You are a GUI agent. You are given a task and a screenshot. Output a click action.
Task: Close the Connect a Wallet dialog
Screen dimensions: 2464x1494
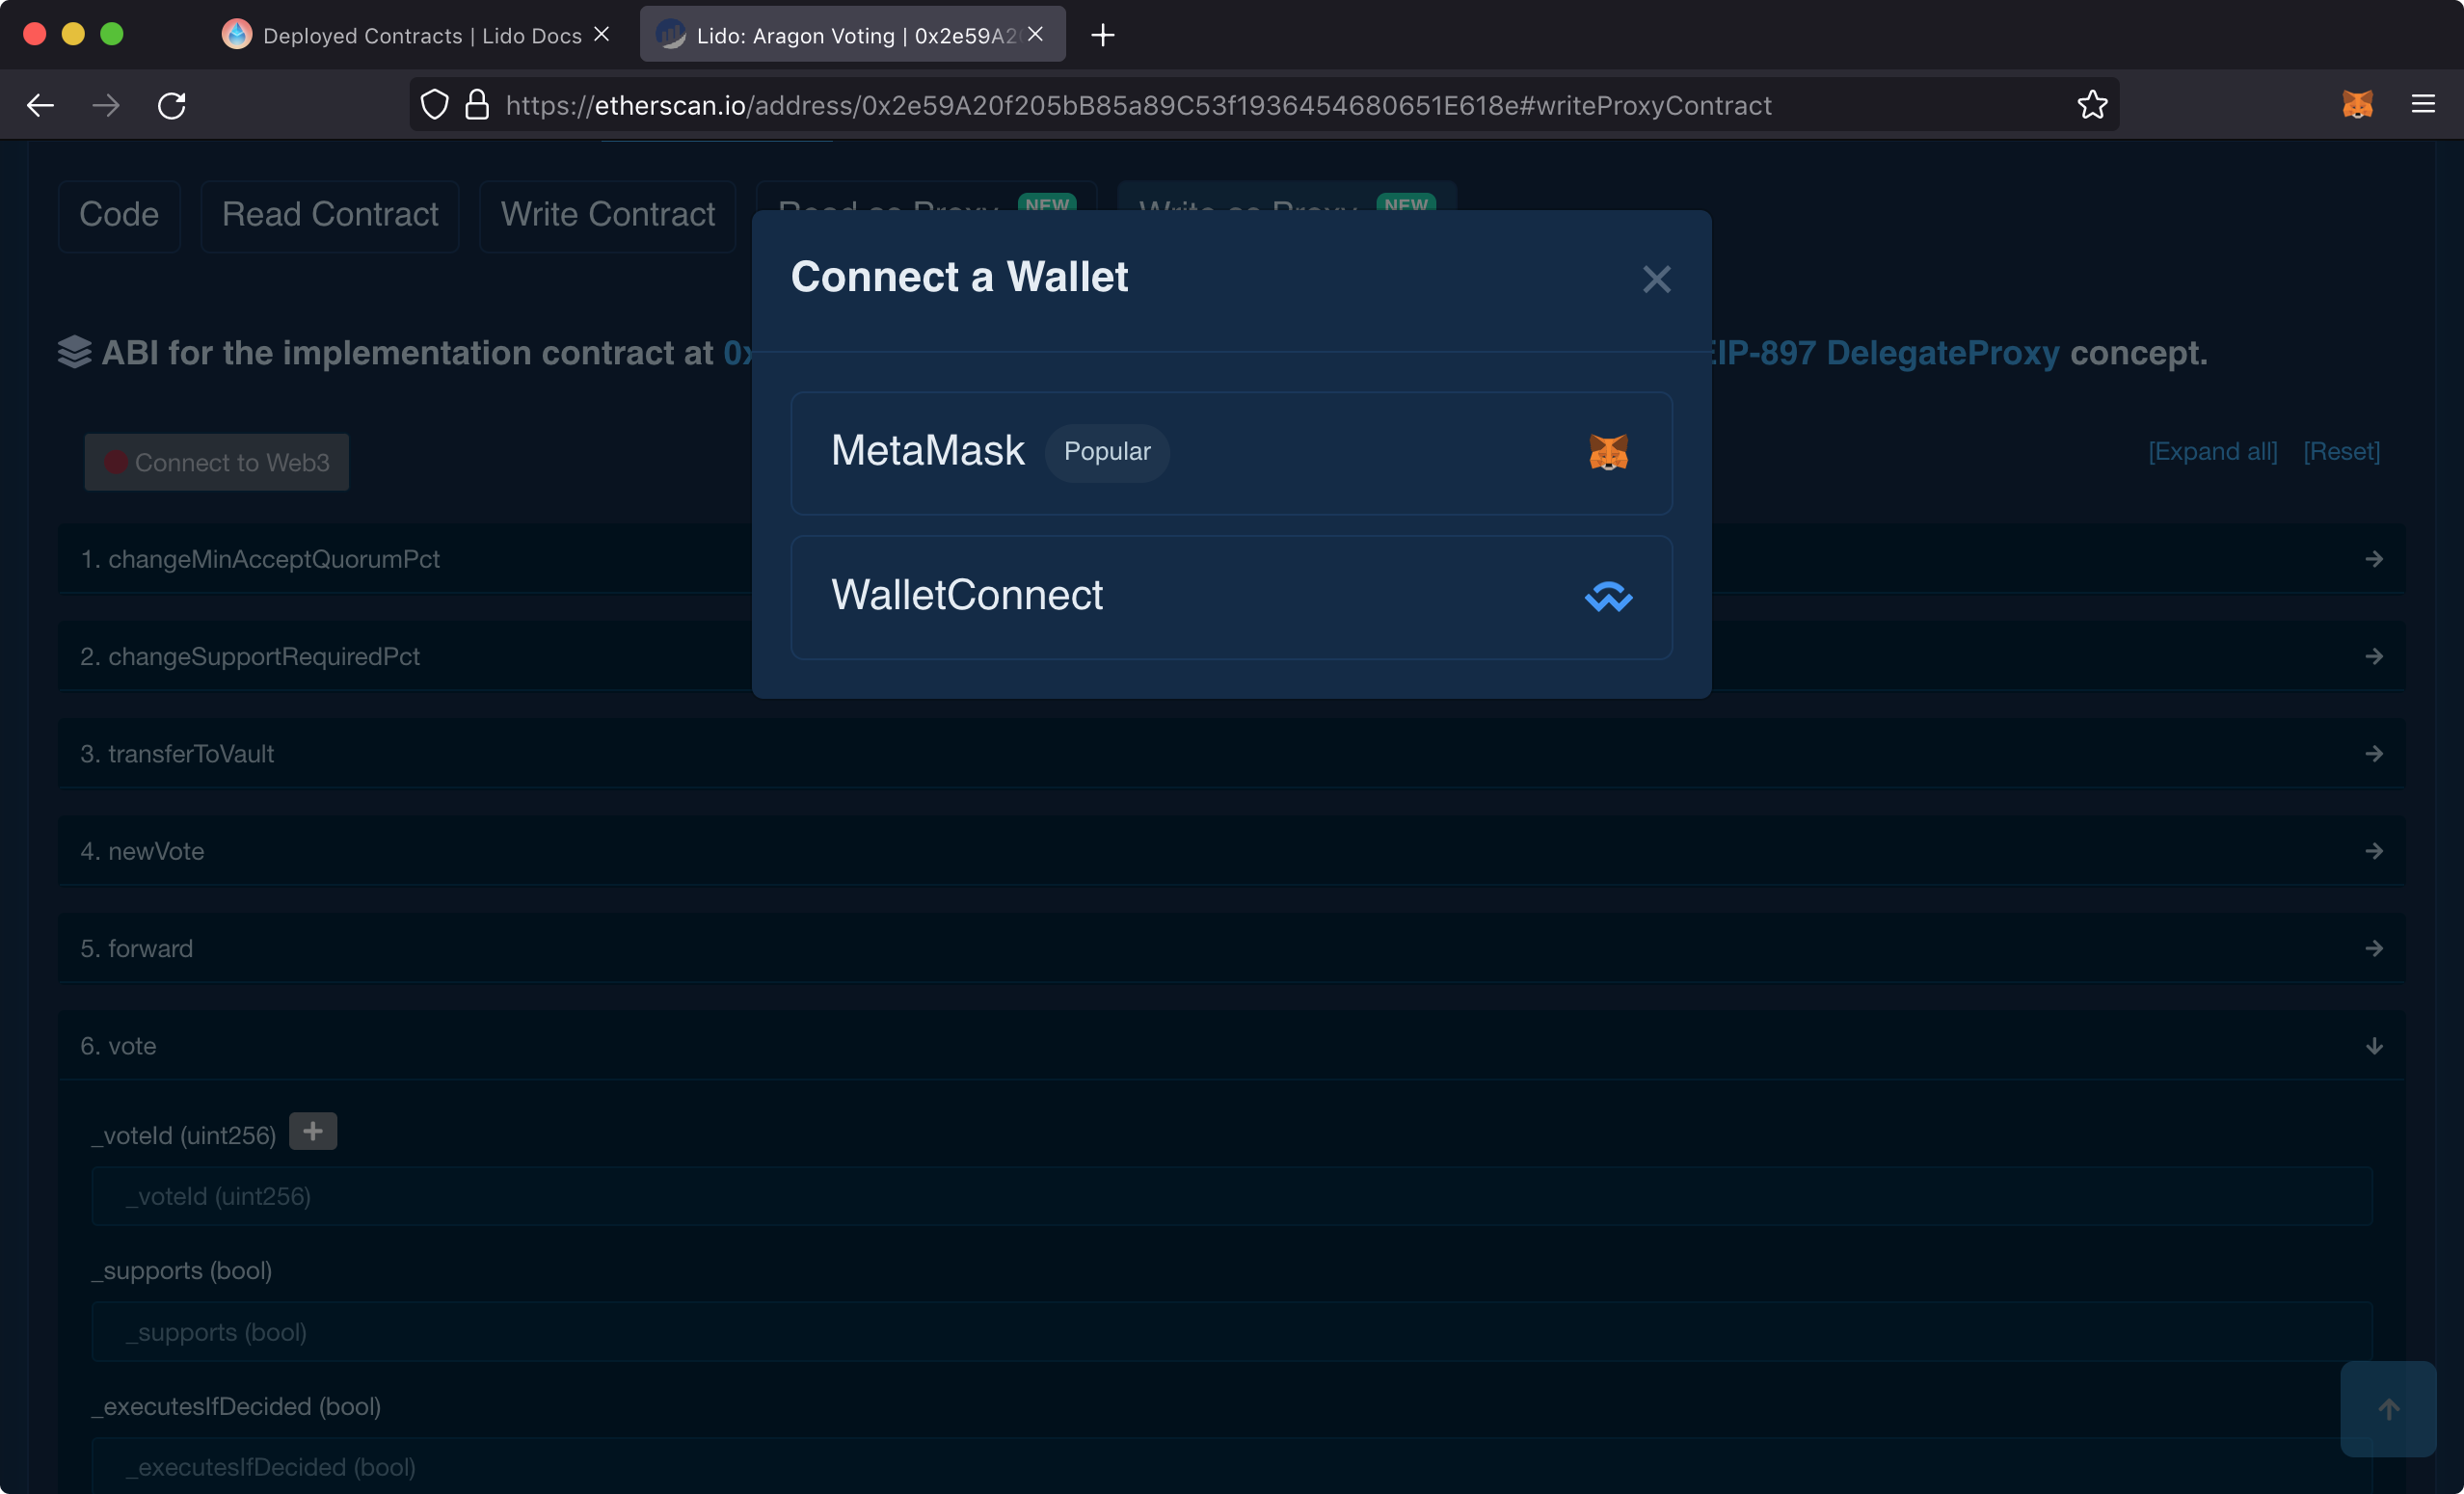pyautogui.click(x=1656, y=279)
